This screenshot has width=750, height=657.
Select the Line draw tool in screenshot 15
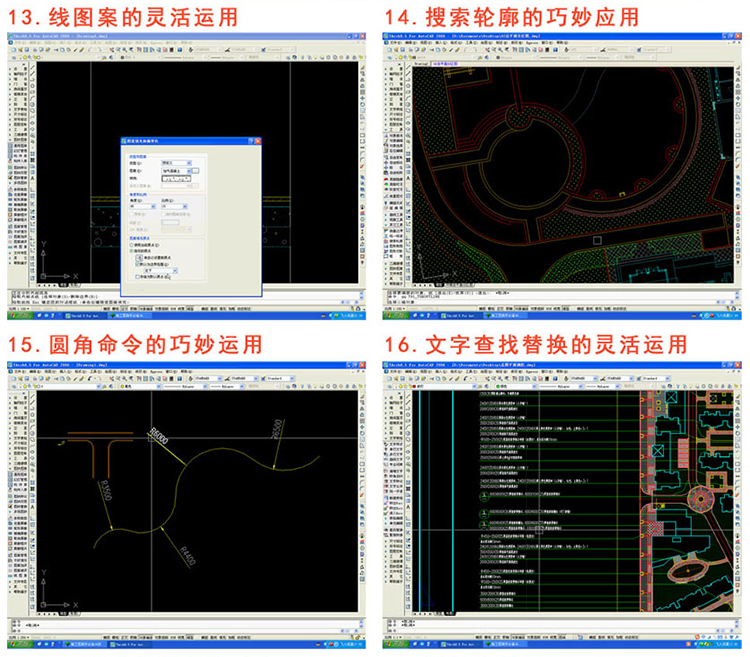click(x=32, y=394)
